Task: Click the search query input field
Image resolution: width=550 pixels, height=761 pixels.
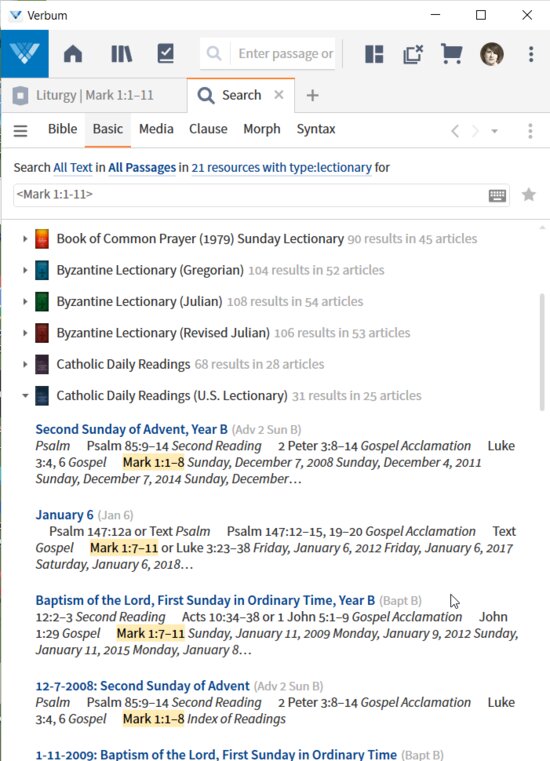Action: click(x=250, y=195)
